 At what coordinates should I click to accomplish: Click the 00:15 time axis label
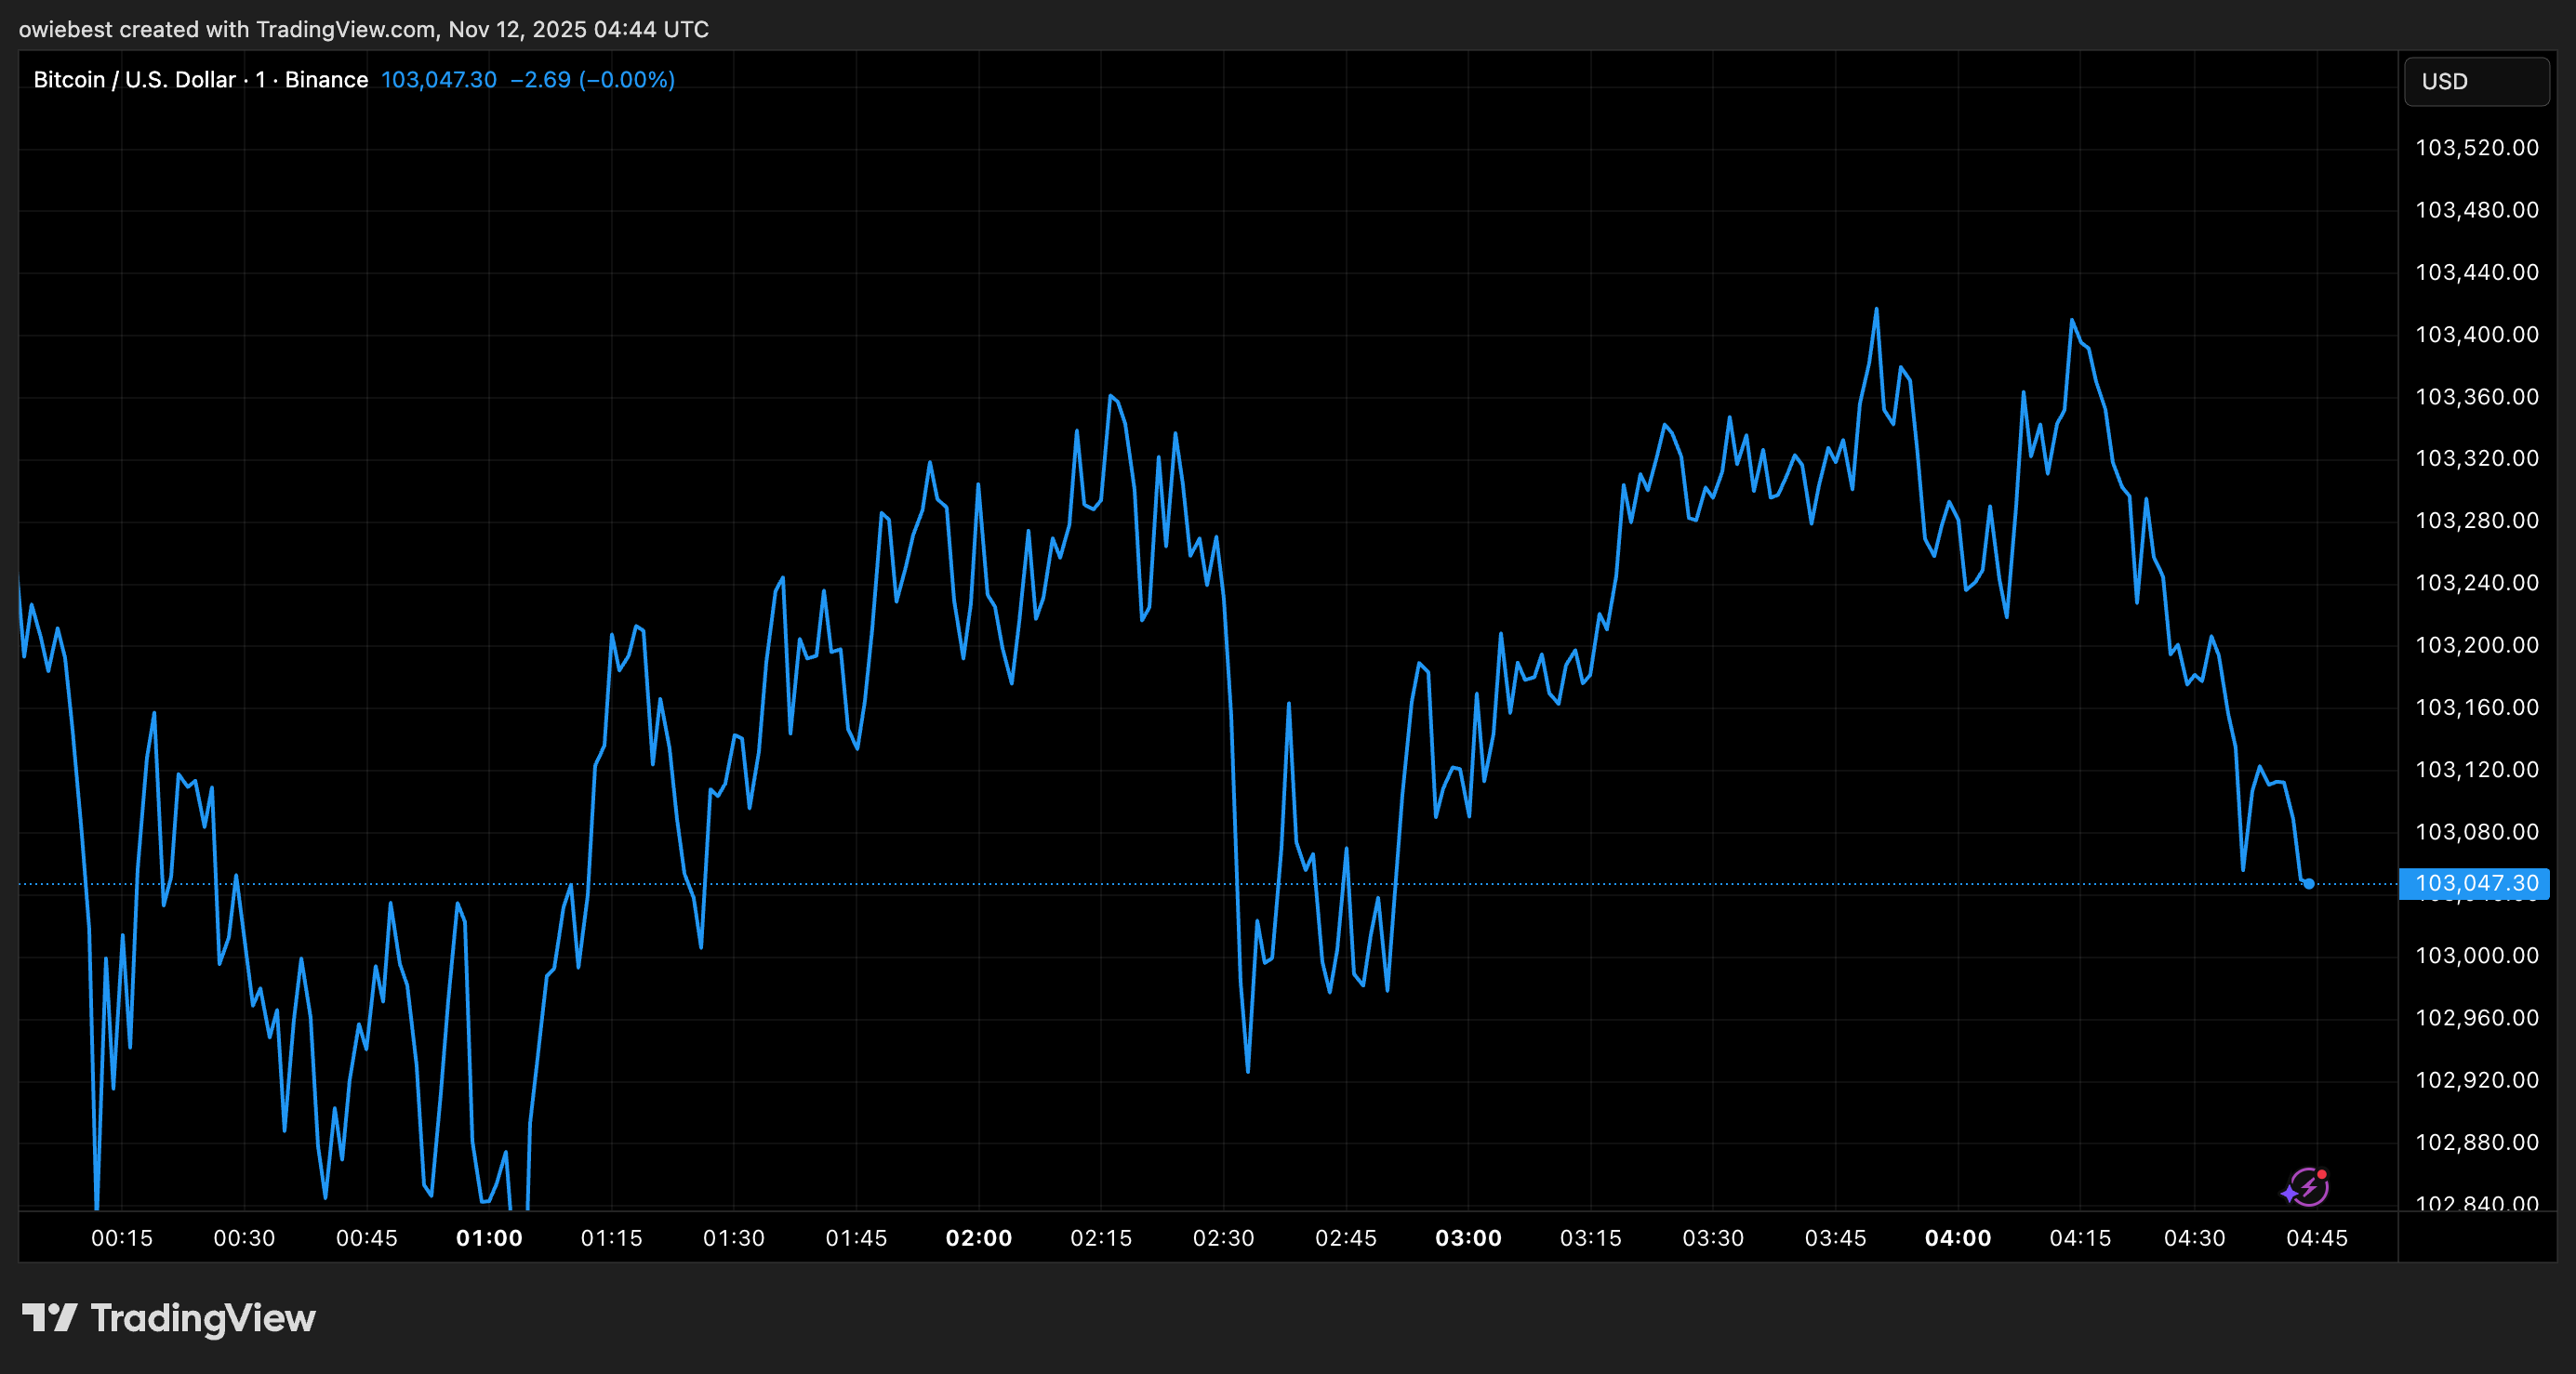pos(122,1238)
